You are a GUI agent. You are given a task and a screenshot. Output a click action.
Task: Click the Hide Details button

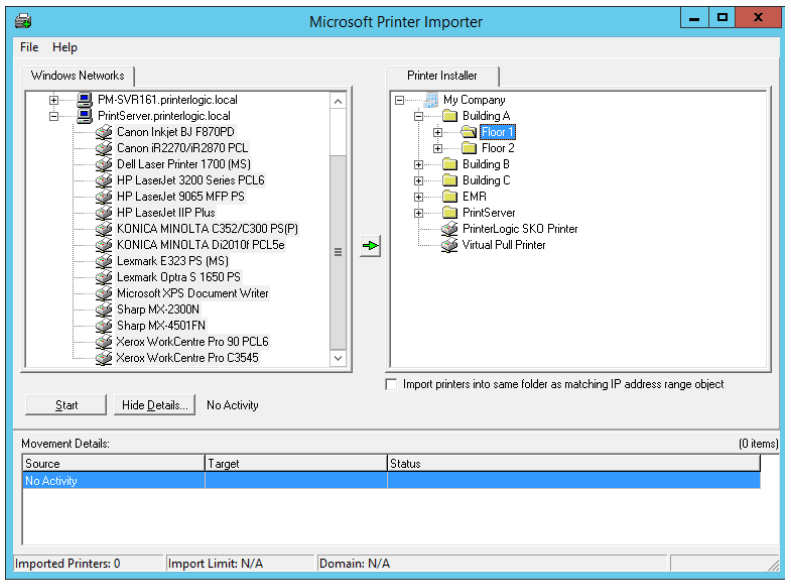pyautogui.click(x=154, y=405)
